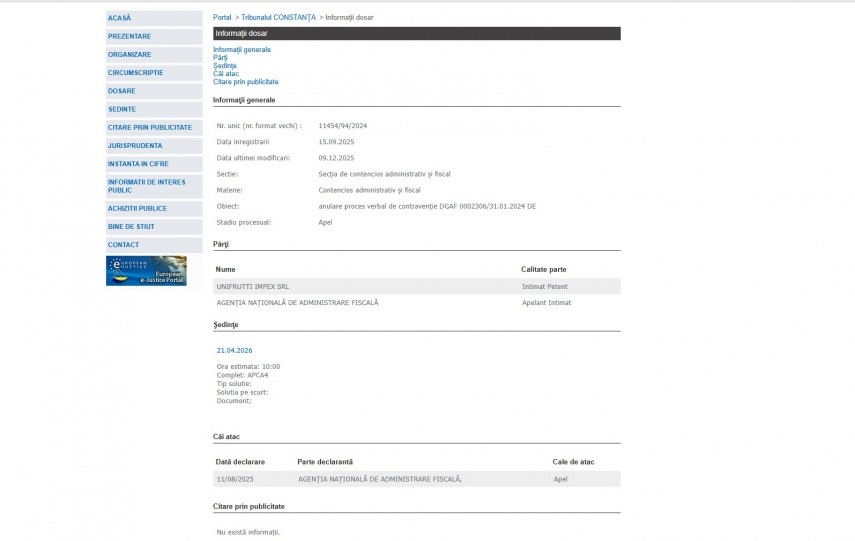Jump to Informații generale anchor link

coord(242,49)
